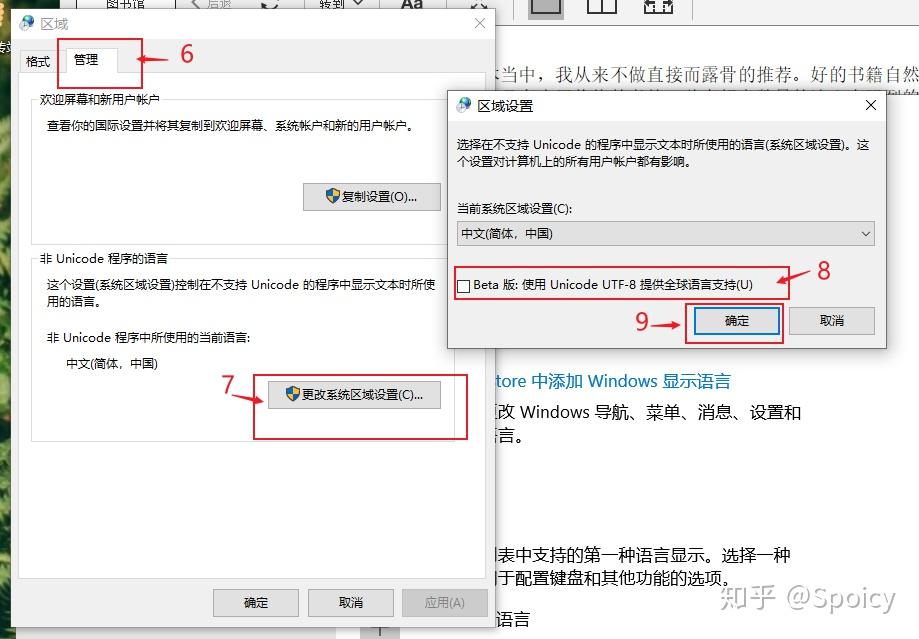This screenshot has width=919, height=639.
Task: Click the fit-width icon in reader toolbar
Action: [x=658, y=6]
